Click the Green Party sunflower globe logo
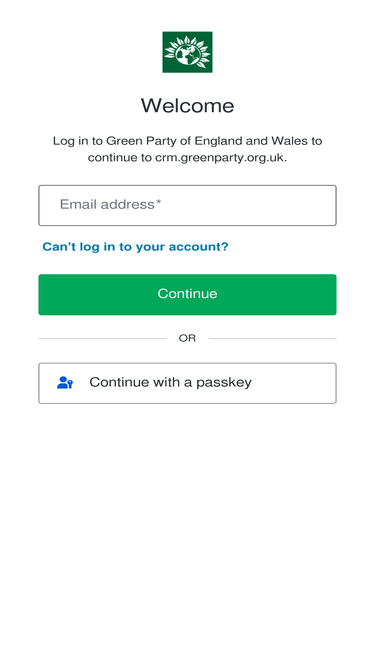Viewport: 375px width, 667px height. coord(187,52)
